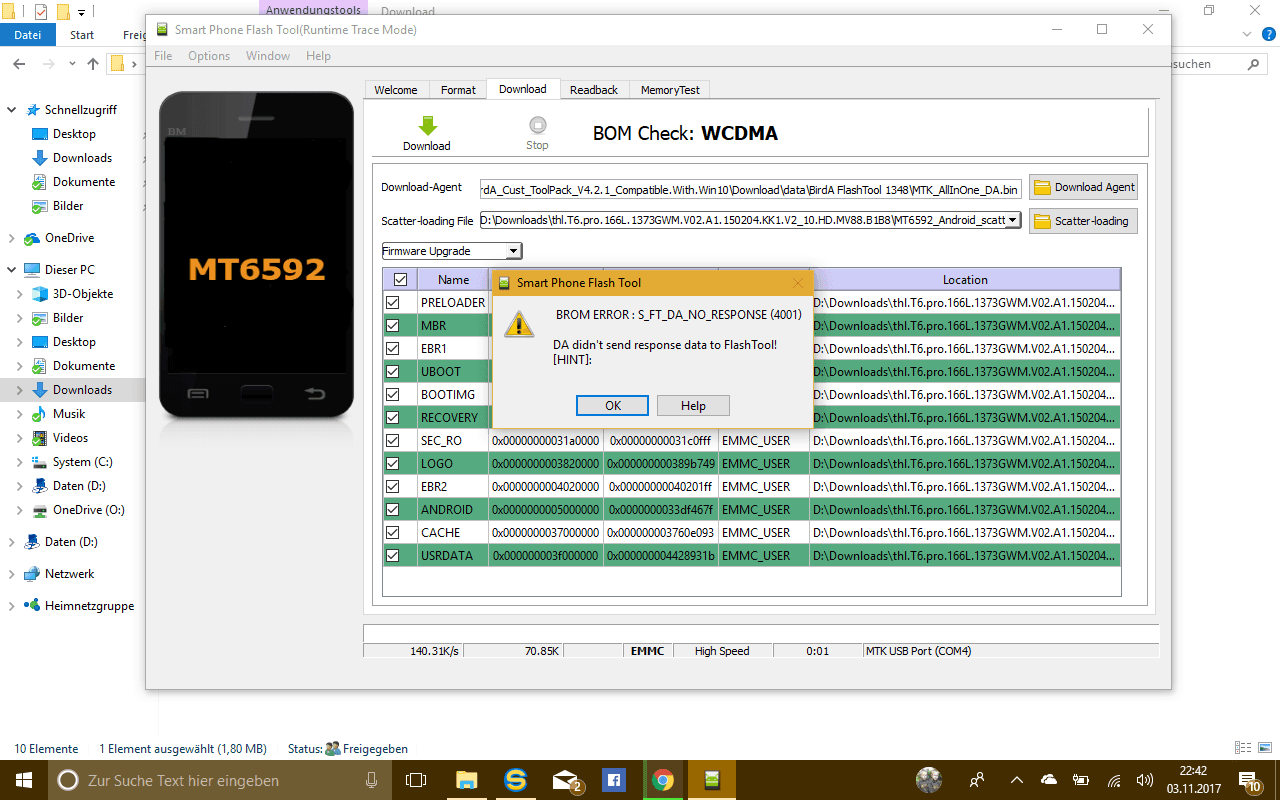
Task: Uncheck the RECOVERY partition checkbox
Action: [x=393, y=417]
